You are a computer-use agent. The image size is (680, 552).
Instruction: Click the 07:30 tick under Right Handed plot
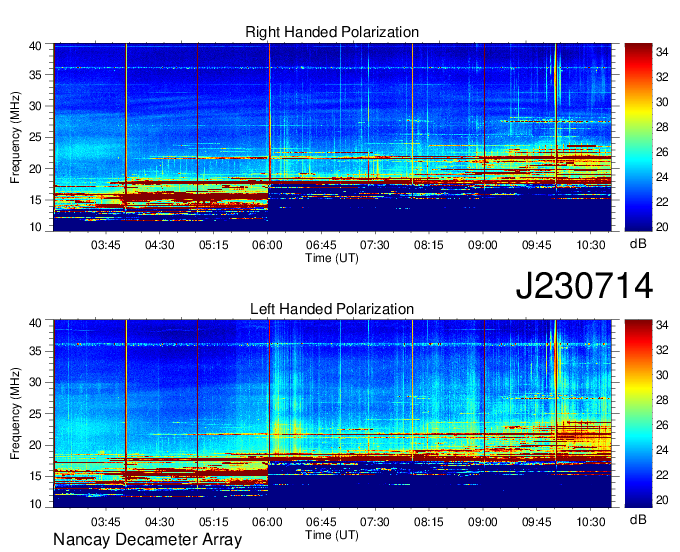click(x=375, y=245)
